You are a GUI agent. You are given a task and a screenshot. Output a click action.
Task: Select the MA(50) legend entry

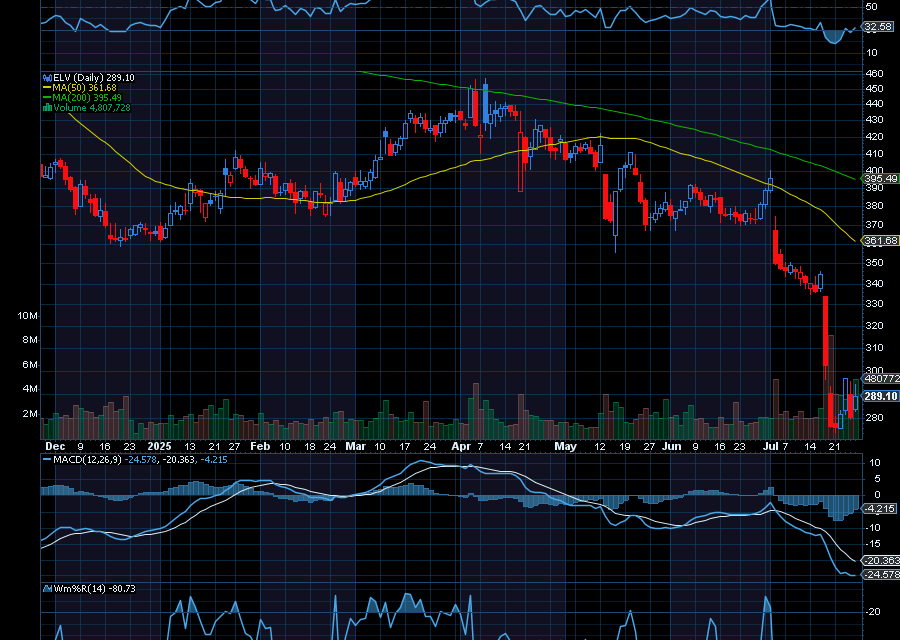click(85, 88)
